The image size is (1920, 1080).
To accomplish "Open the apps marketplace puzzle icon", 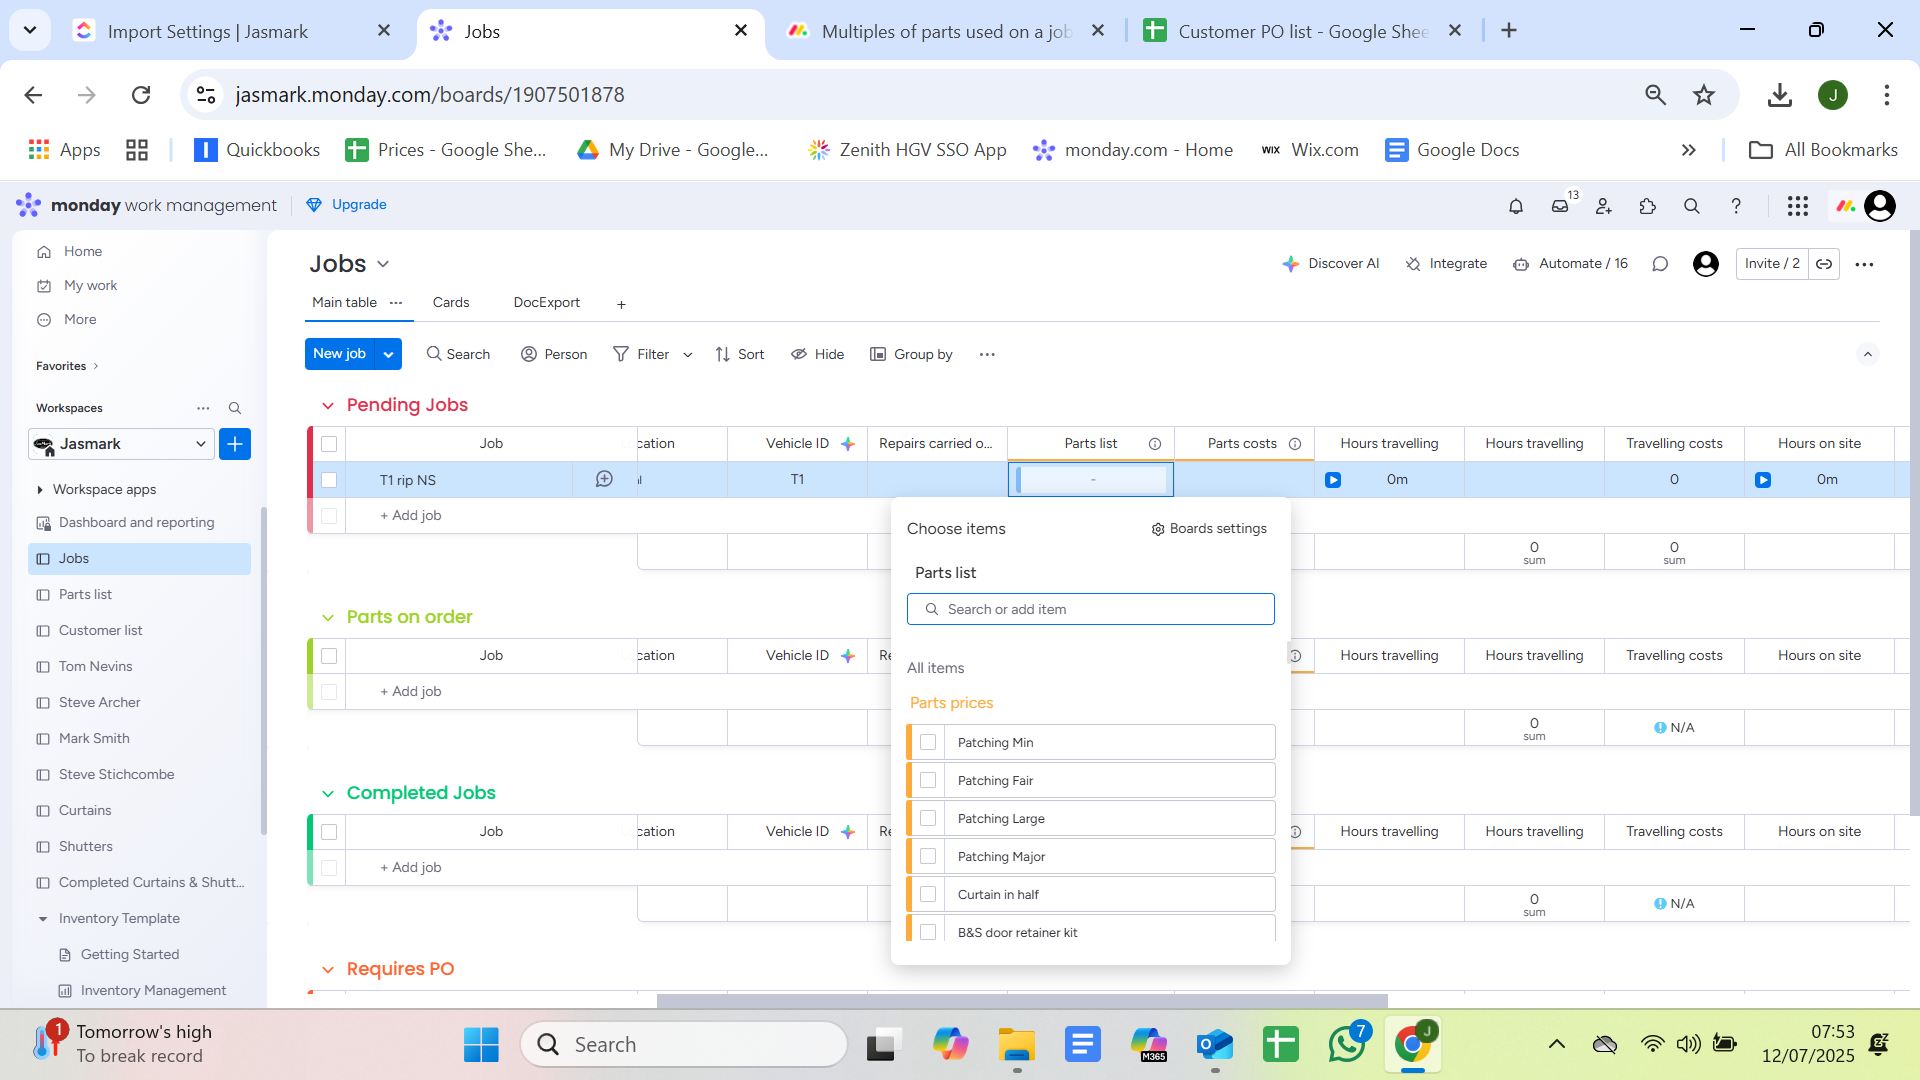I will tap(1648, 206).
